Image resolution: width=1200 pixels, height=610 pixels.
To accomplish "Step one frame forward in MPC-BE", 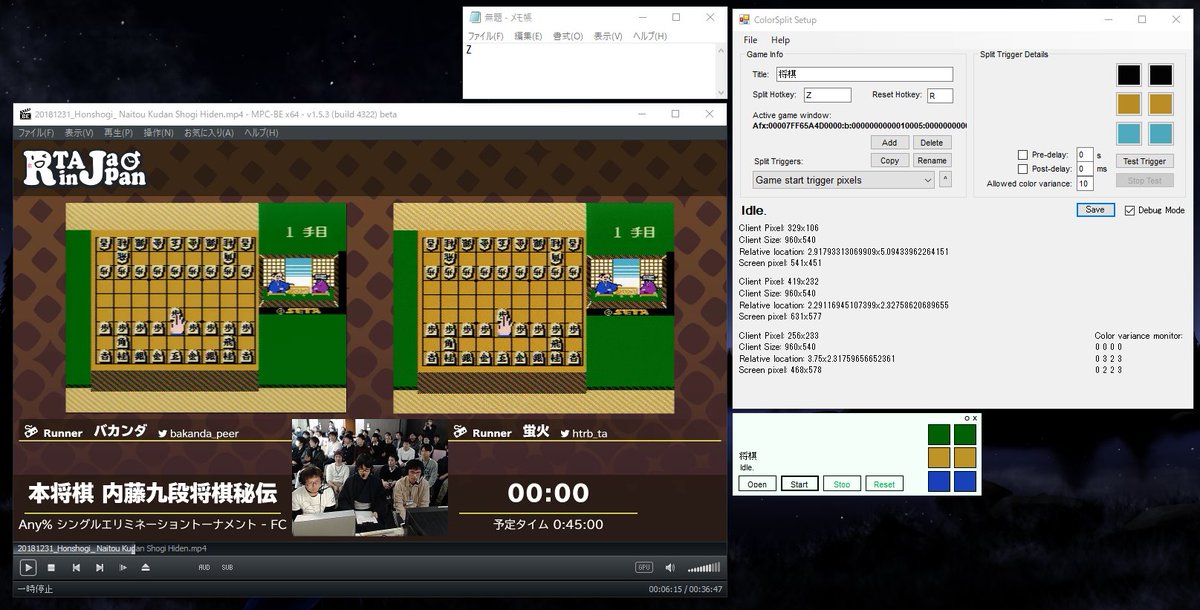I will tap(123, 568).
